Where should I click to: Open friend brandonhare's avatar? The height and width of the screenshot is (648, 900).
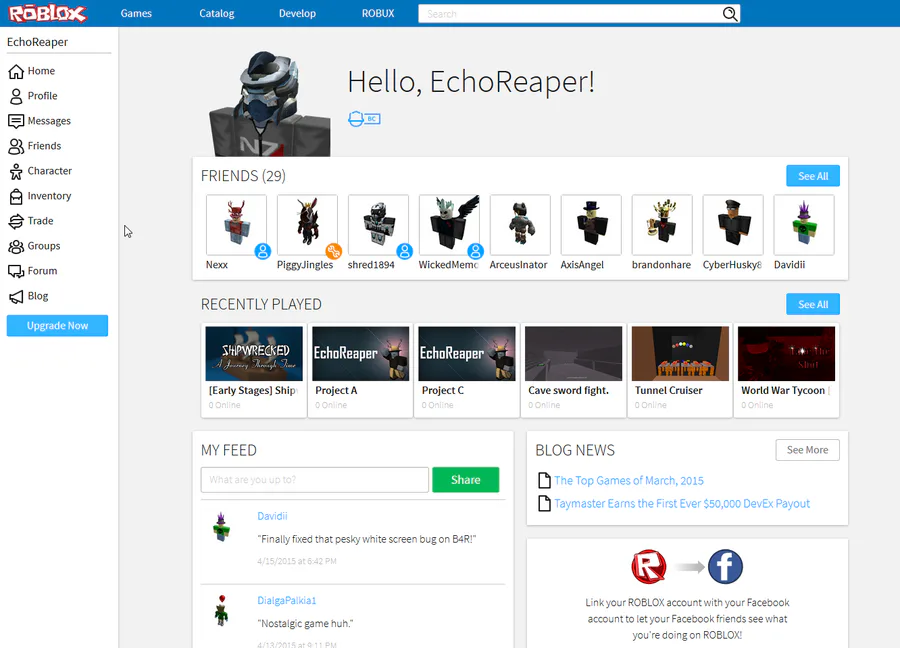tap(662, 225)
